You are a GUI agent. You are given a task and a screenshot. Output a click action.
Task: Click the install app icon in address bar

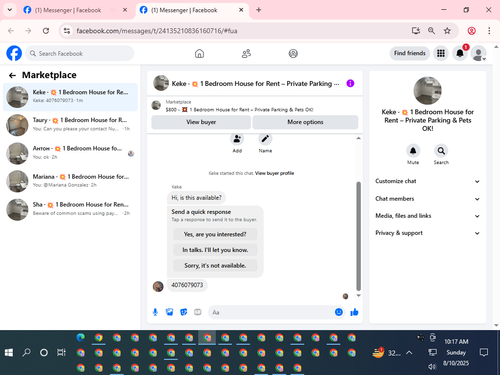click(x=416, y=31)
